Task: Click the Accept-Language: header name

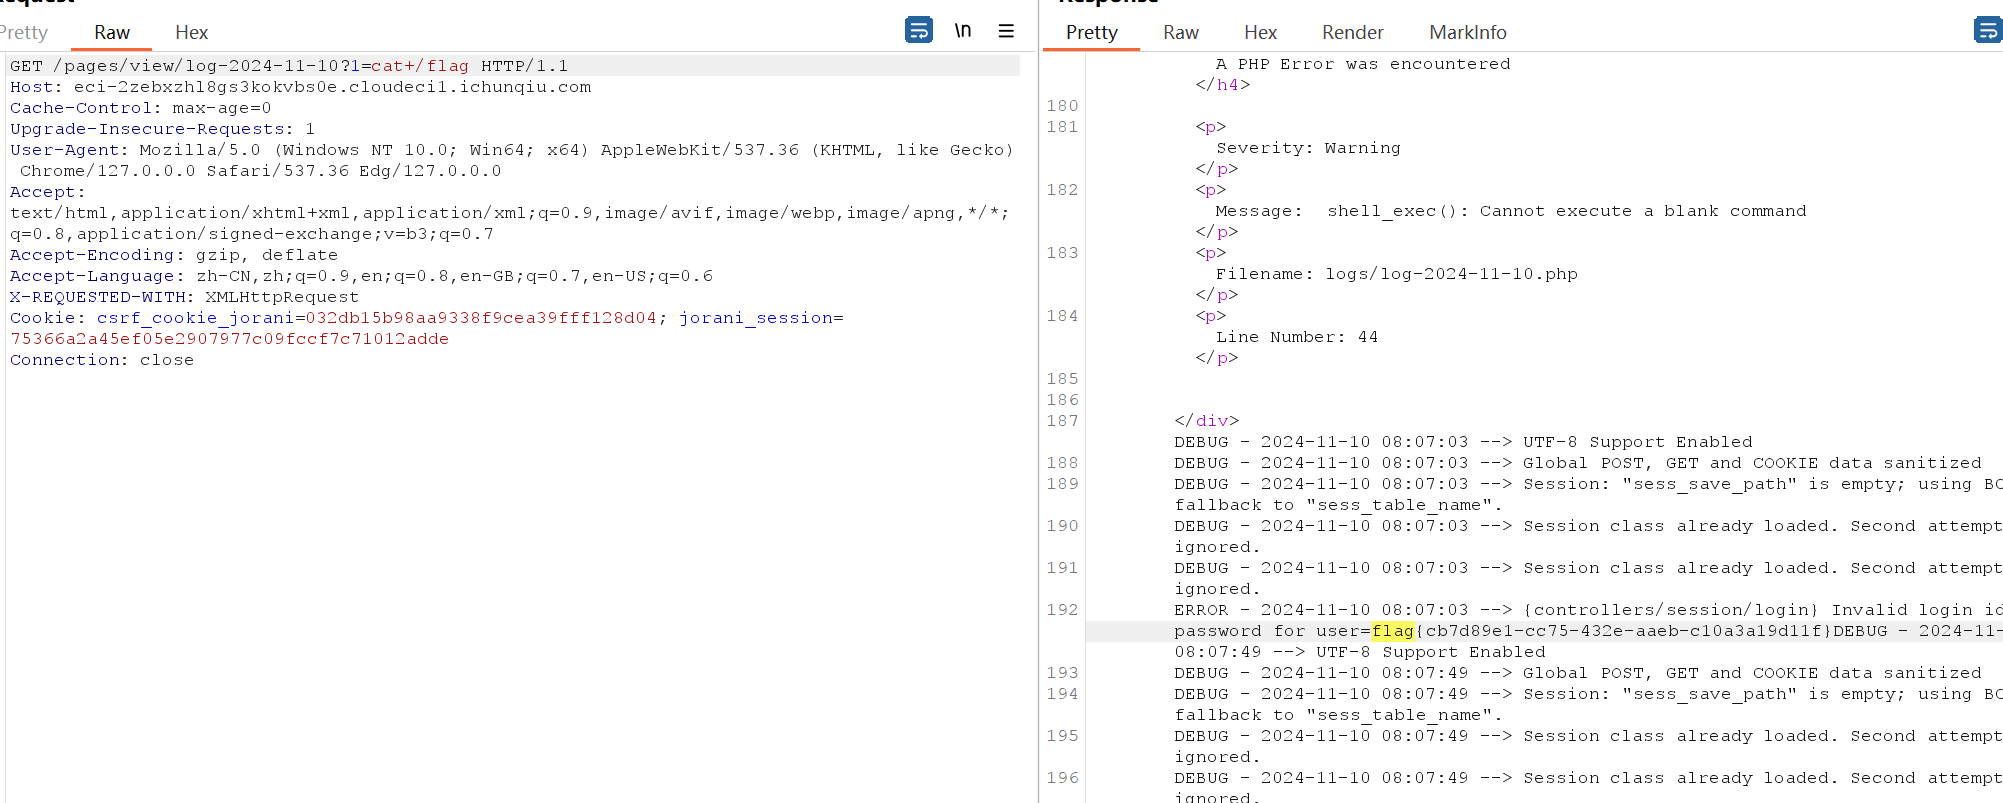Action: click(x=97, y=276)
